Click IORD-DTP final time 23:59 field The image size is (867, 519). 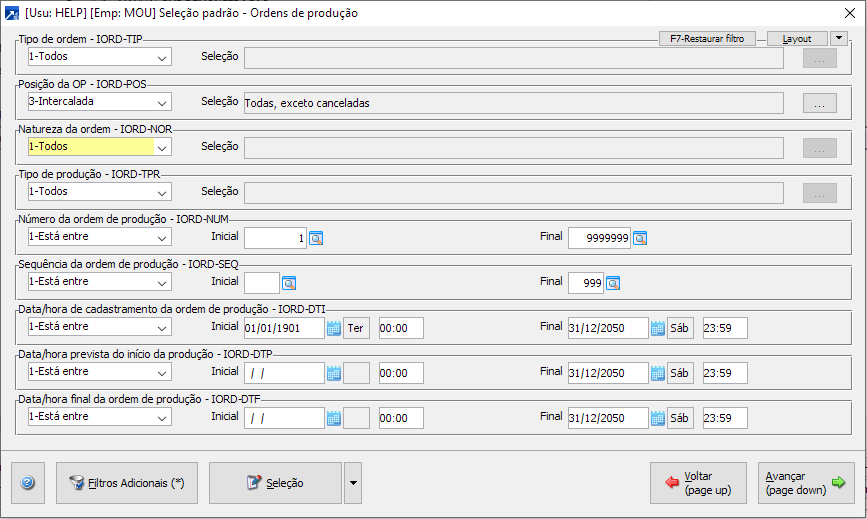(x=725, y=373)
